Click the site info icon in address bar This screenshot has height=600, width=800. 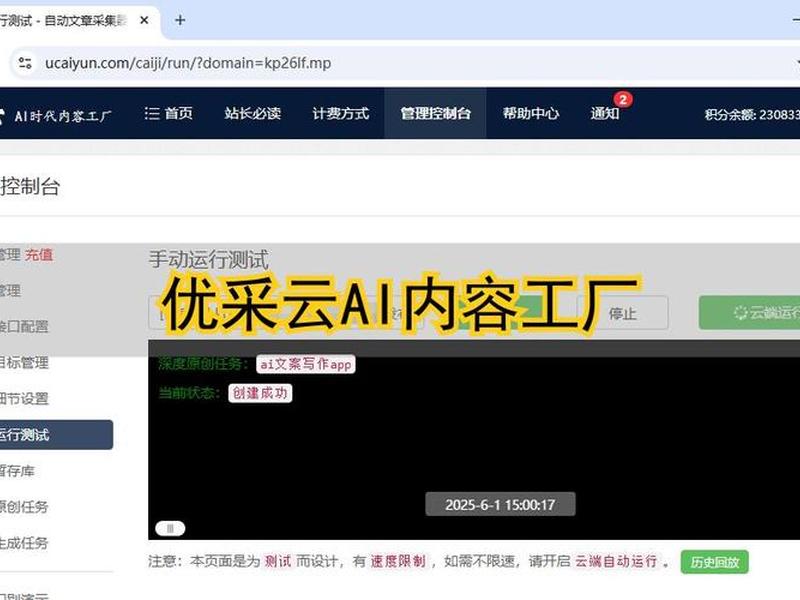tap(24, 63)
